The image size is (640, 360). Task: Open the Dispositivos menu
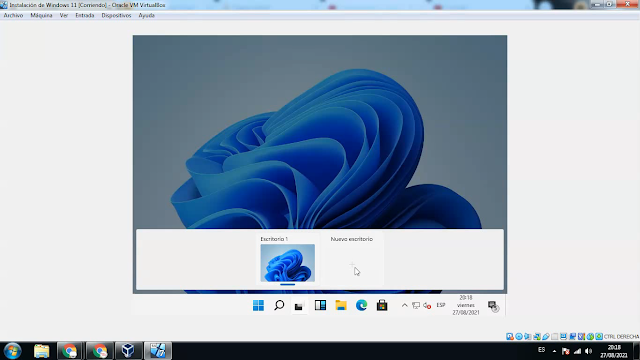[116, 16]
